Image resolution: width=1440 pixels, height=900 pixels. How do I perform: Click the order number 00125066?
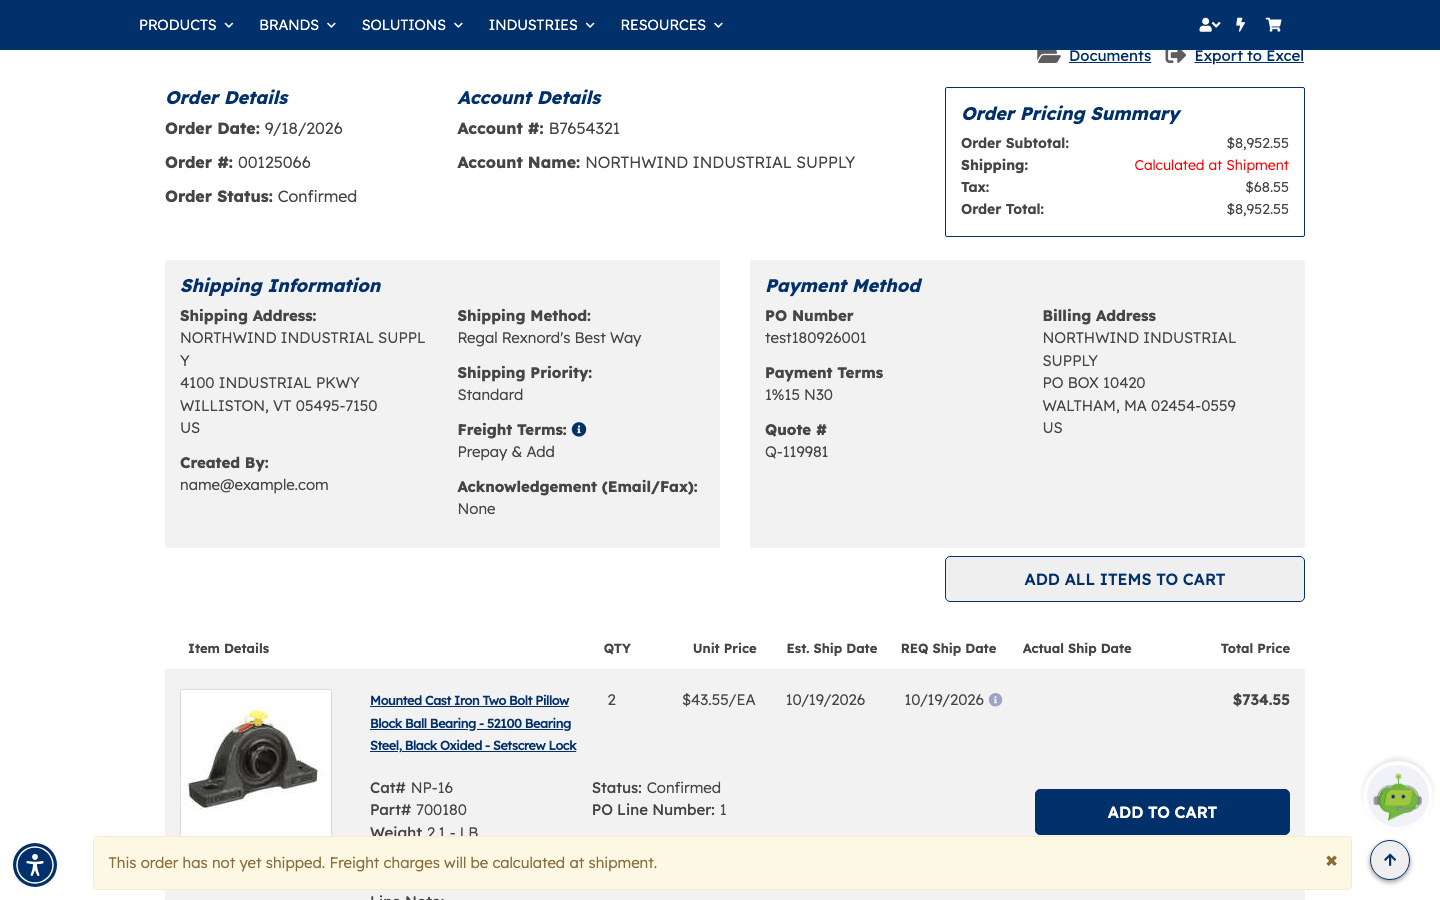pos(274,162)
